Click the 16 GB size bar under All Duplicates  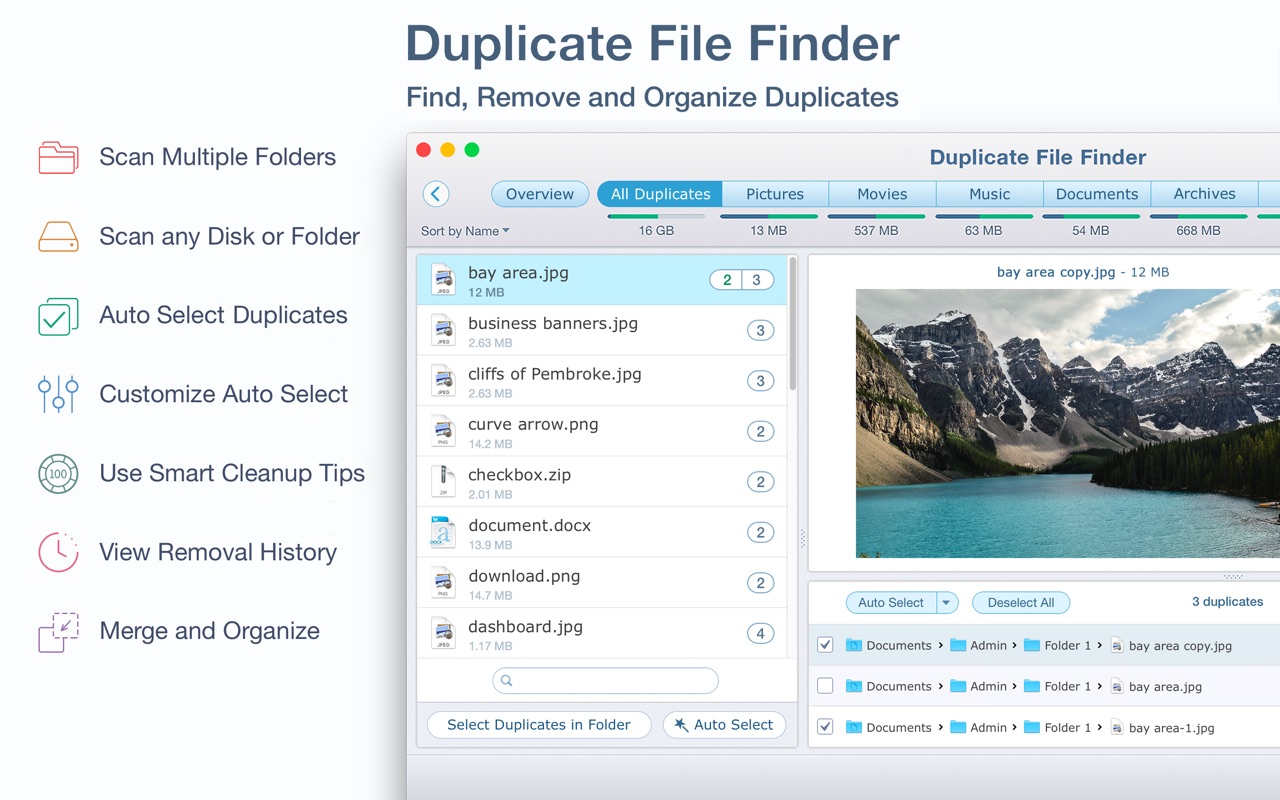[x=656, y=216]
